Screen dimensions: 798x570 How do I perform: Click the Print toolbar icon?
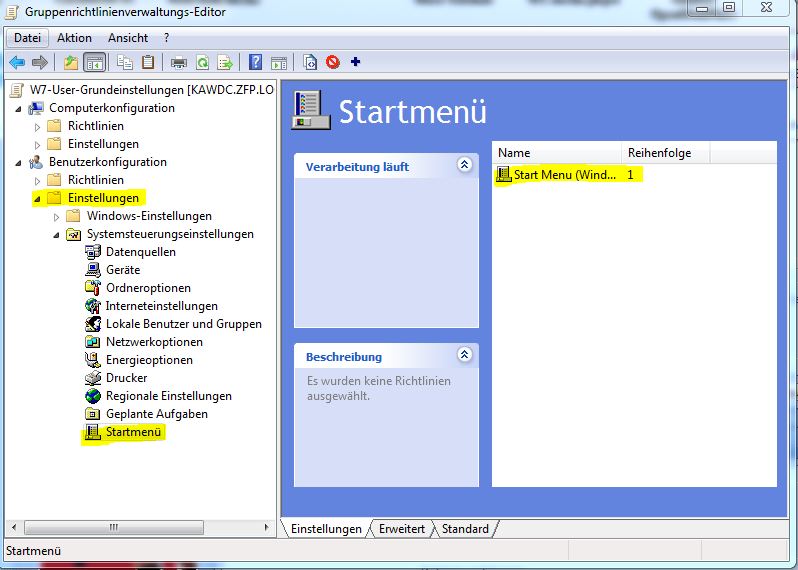[x=179, y=63]
